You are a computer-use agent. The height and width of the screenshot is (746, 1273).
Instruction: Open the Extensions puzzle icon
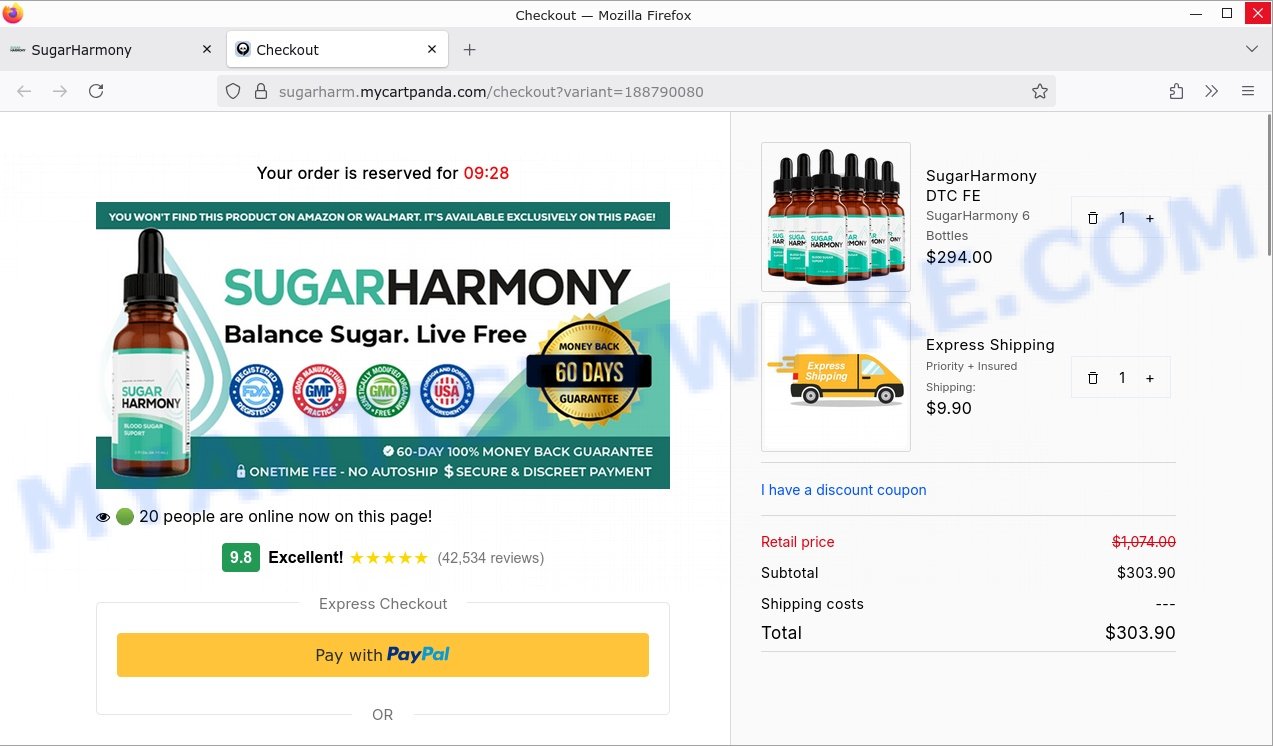[x=1176, y=91]
